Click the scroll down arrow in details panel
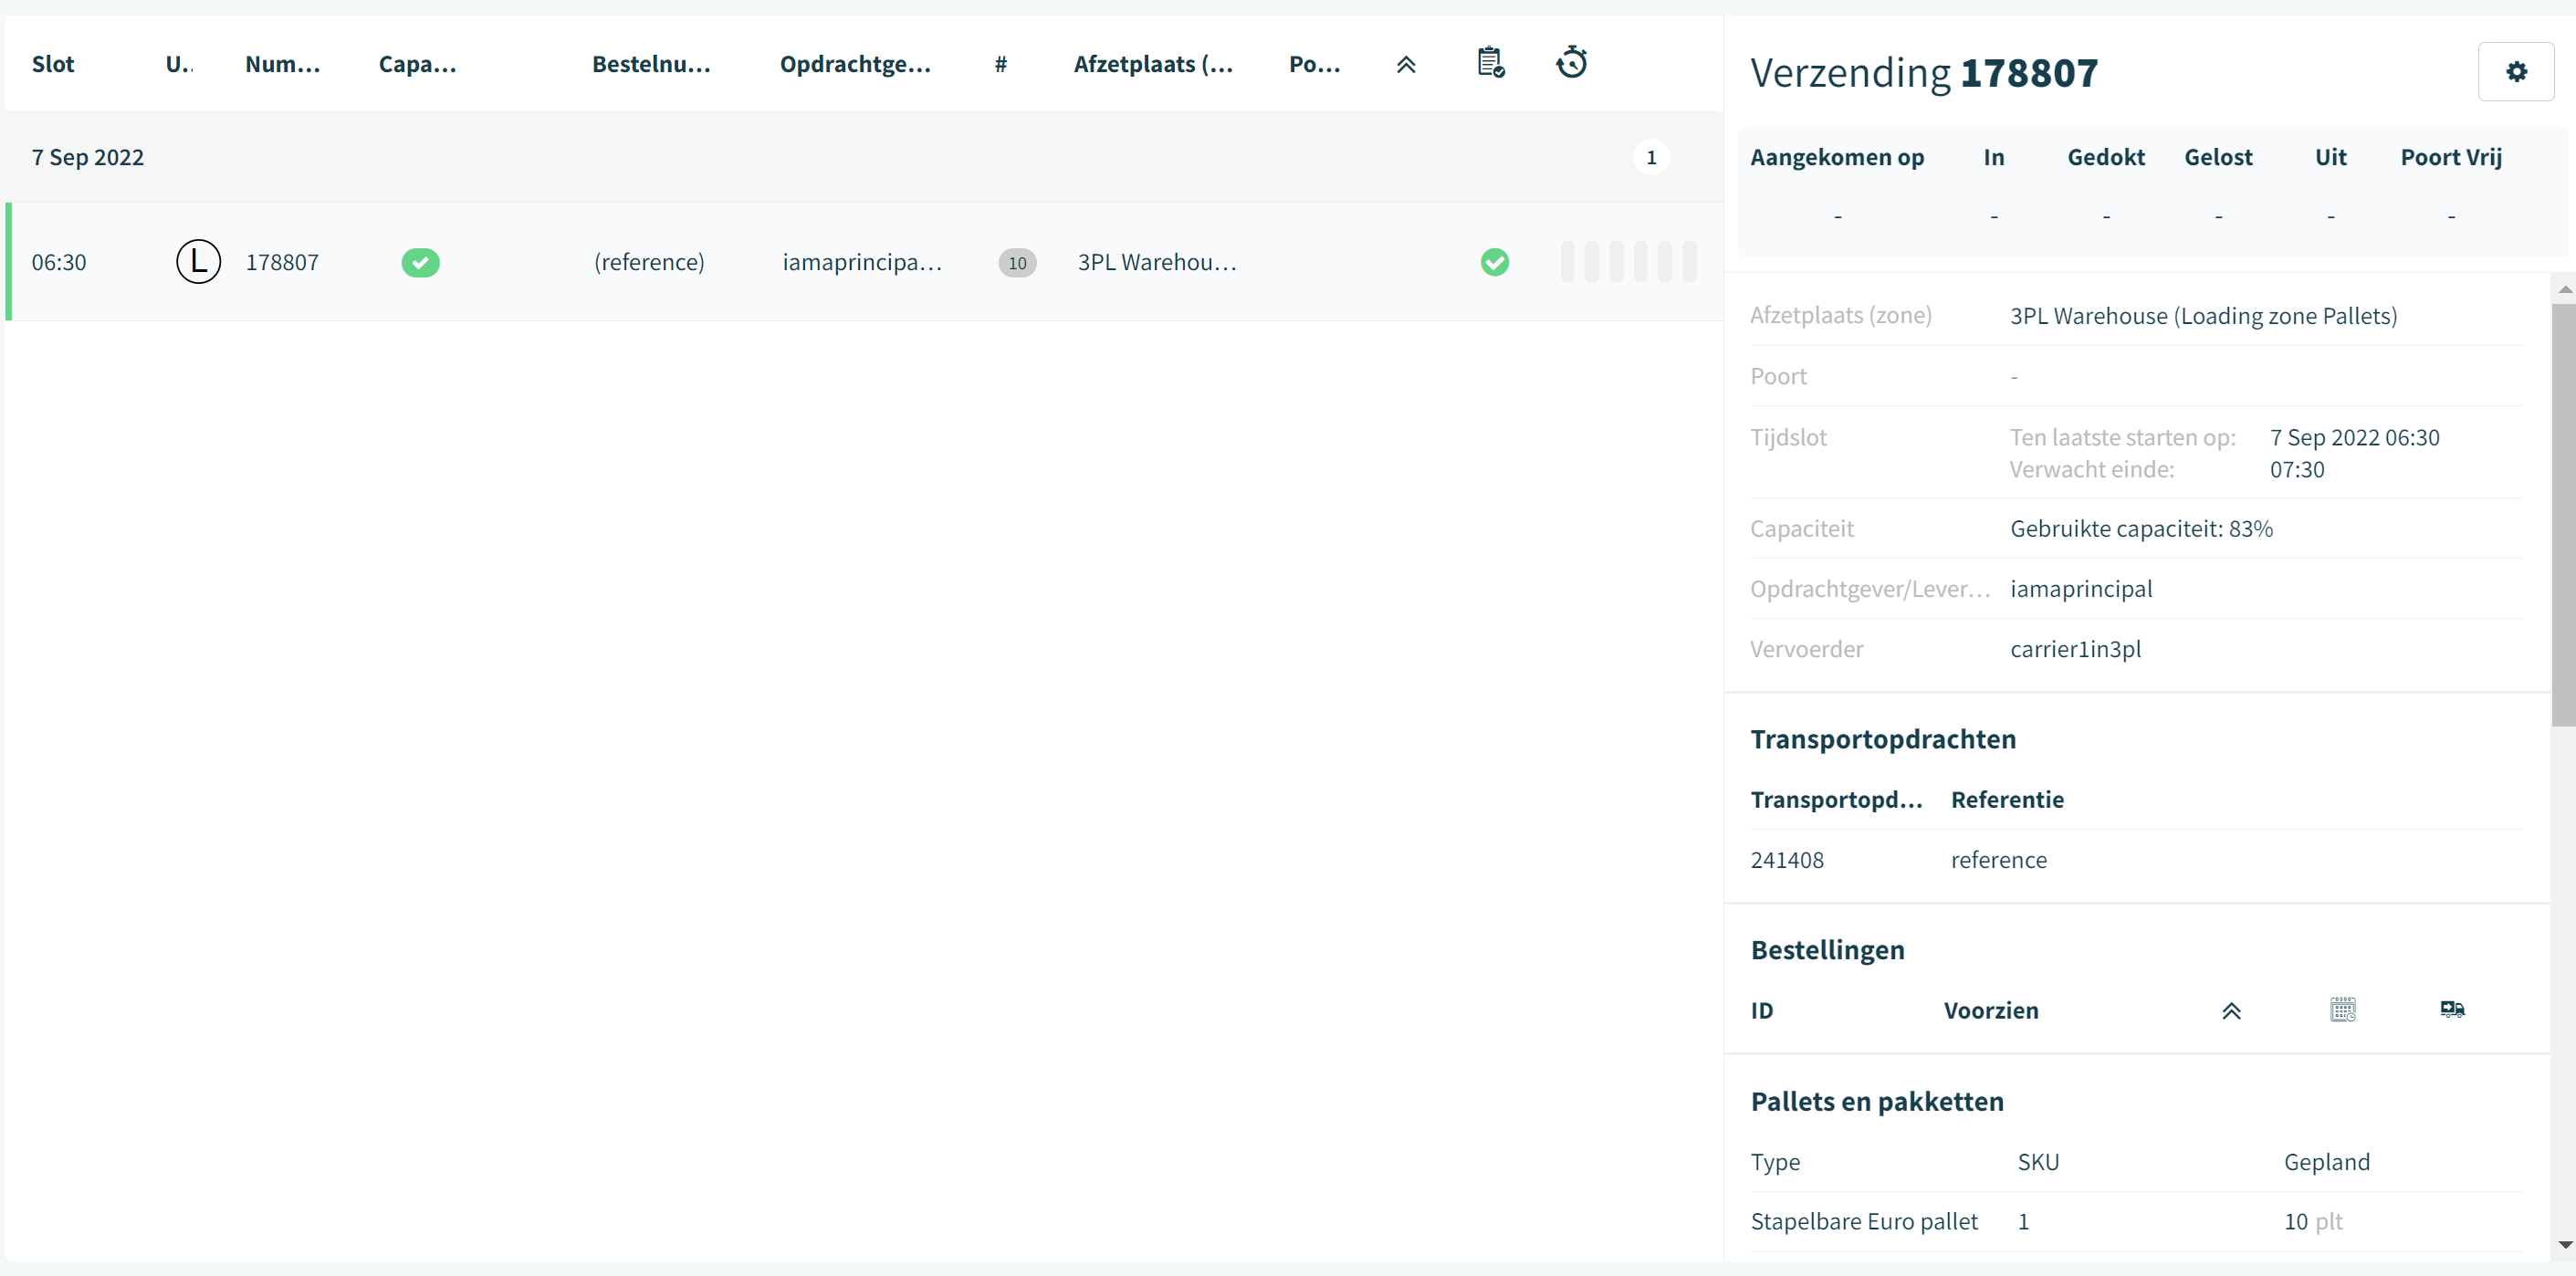2576x1276 pixels. tap(2564, 1245)
